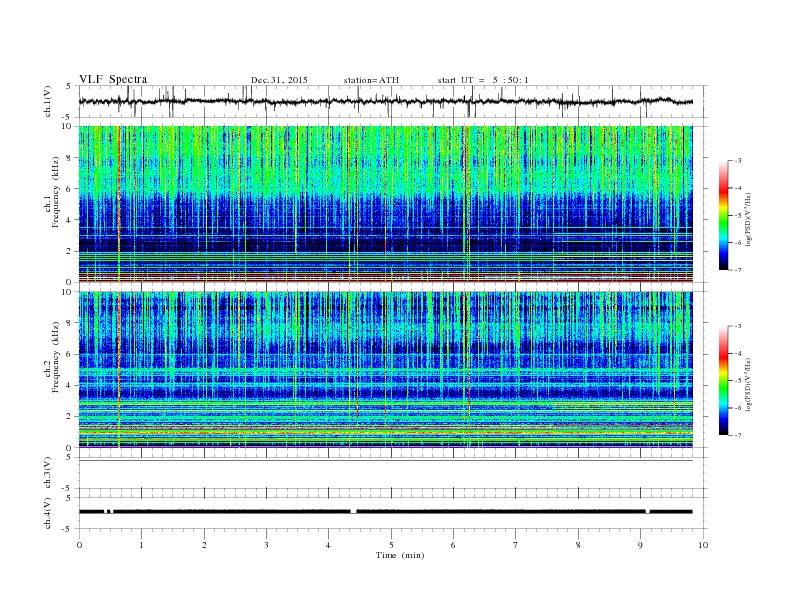Click the "5" tick on the time axis
Image resolution: width=792 pixels, height=612 pixels.
point(391,545)
